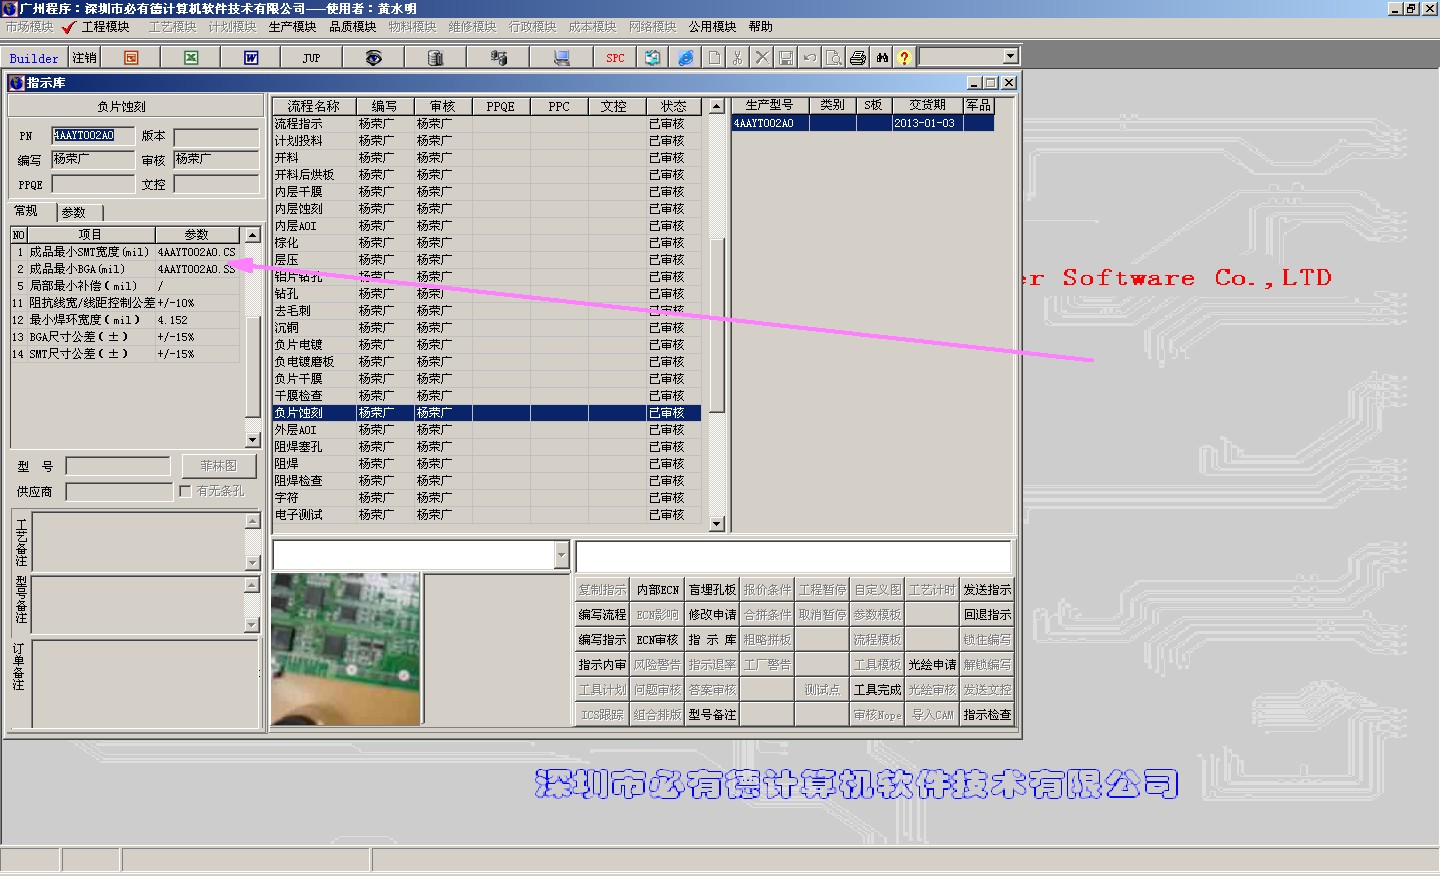This screenshot has width=1440, height=876.
Task: Click scroll-down arrow of parameter table
Action: 253,440
